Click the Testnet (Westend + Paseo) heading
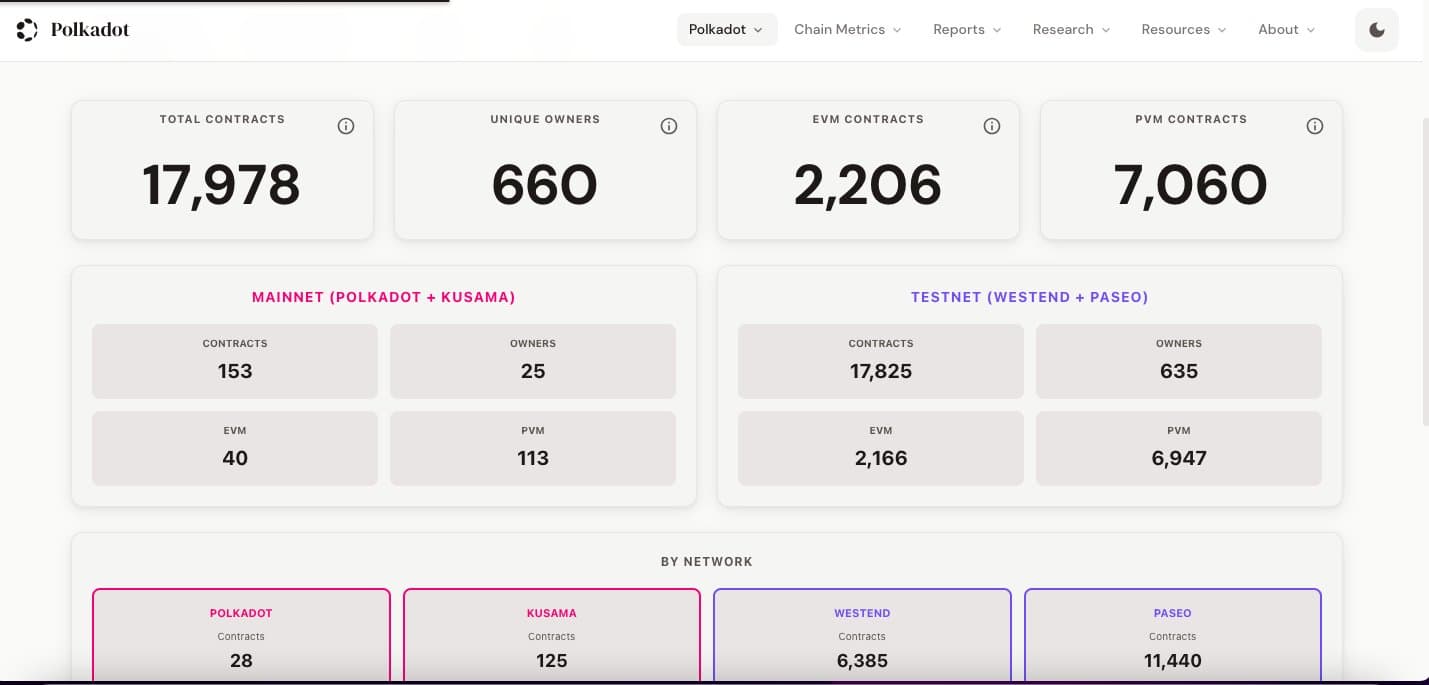Image resolution: width=1429 pixels, height=685 pixels. tap(1029, 297)
